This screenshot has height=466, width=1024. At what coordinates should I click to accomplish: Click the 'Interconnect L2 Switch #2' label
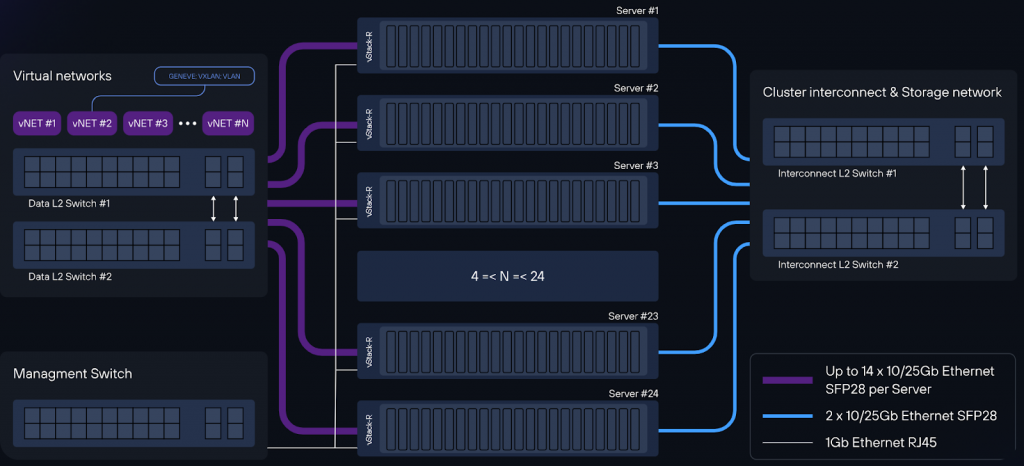click(x=838, y=265)
